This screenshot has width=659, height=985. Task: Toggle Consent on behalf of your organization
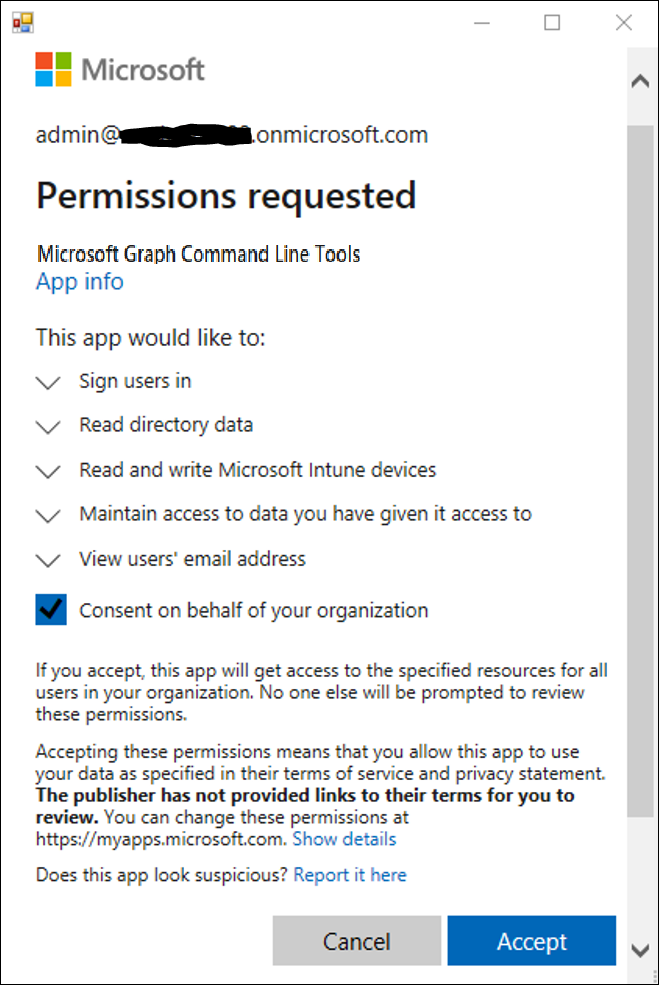[x=51, y=609]
